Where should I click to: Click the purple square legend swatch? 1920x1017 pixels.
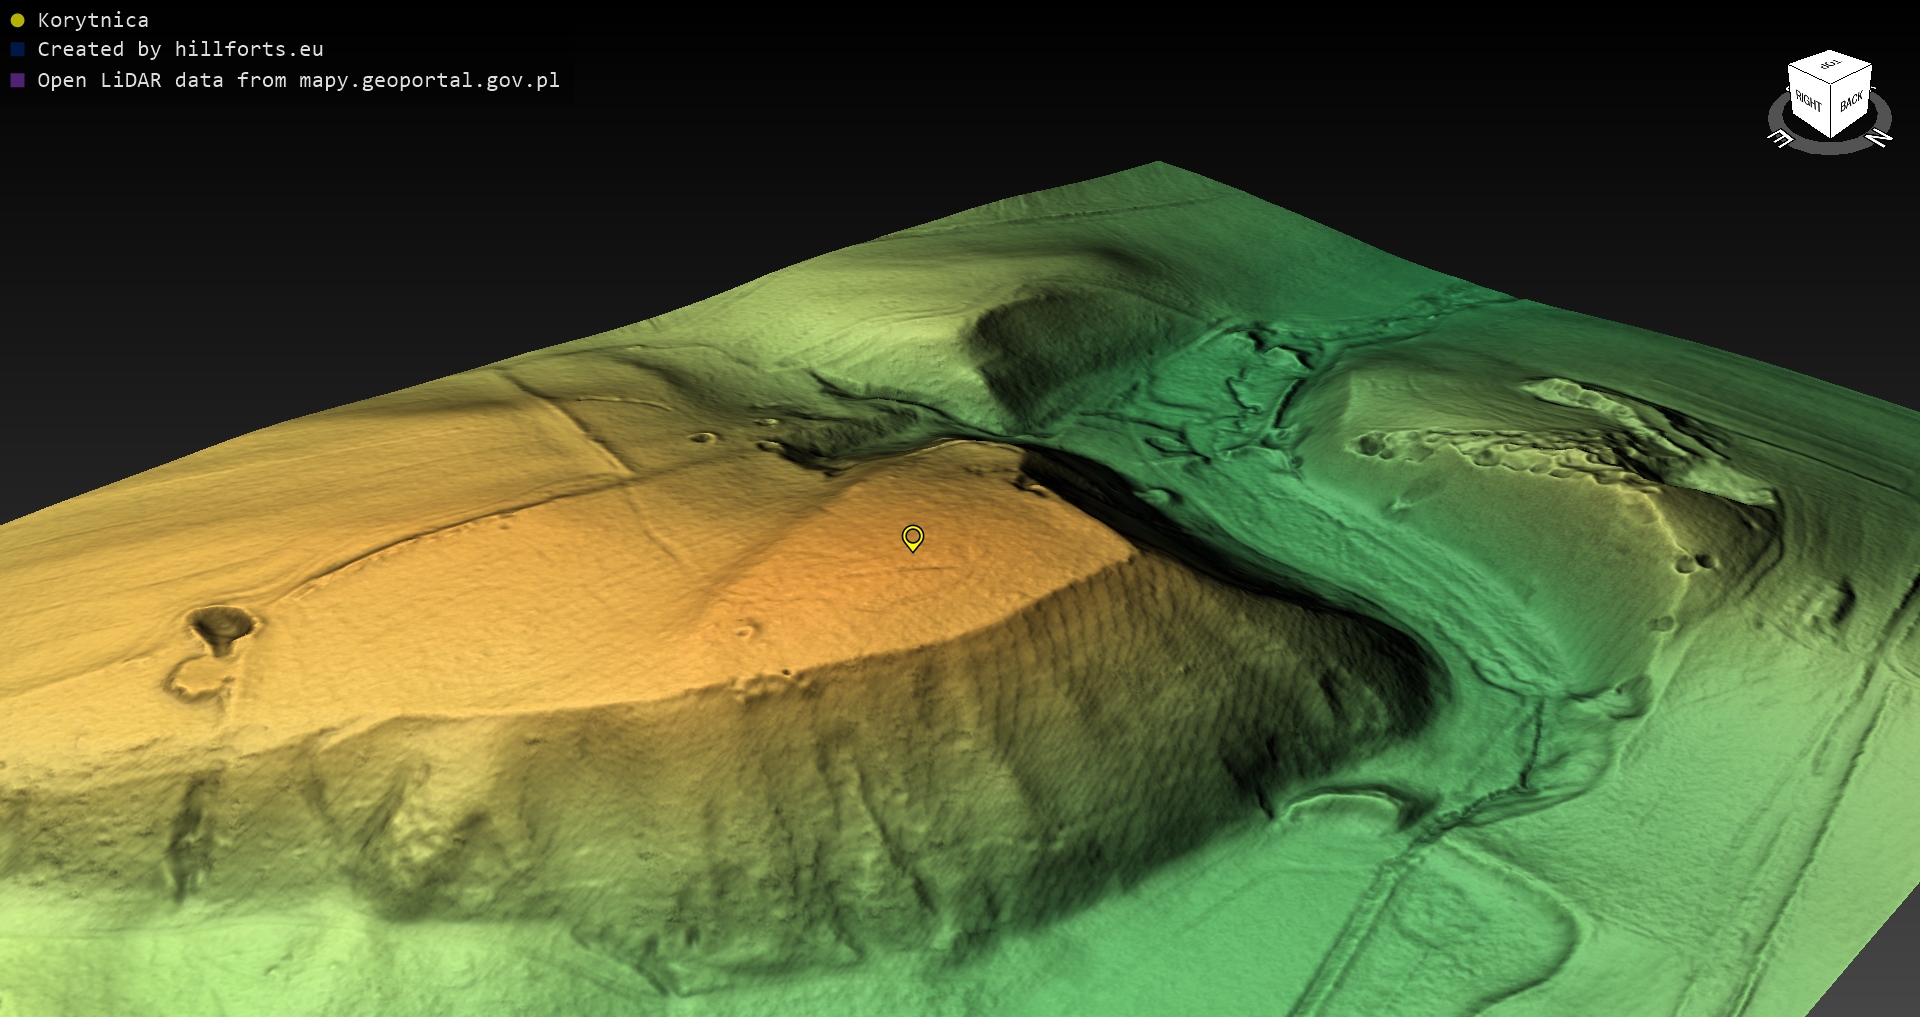tap(17, 80)
